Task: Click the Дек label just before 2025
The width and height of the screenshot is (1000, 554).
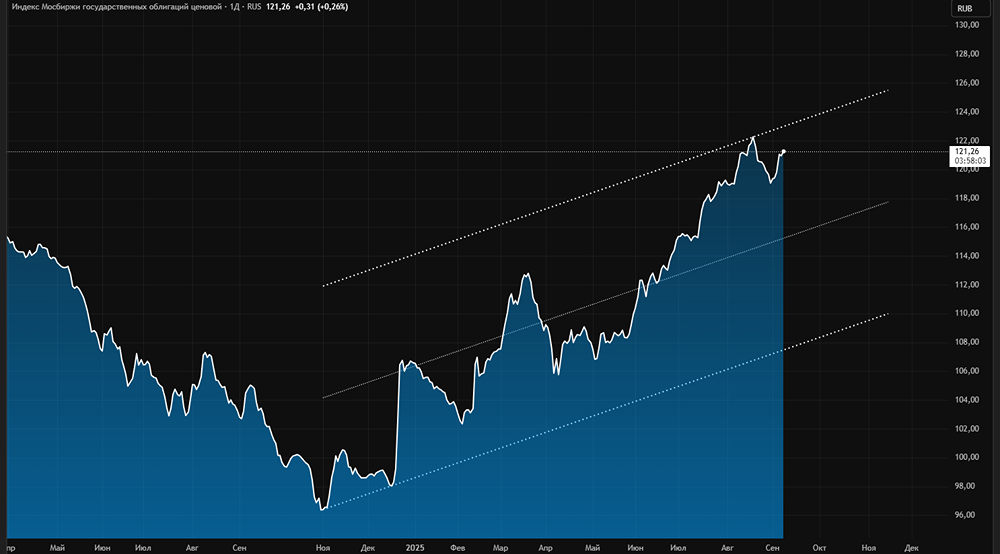Action: click(x=367, y=548)
